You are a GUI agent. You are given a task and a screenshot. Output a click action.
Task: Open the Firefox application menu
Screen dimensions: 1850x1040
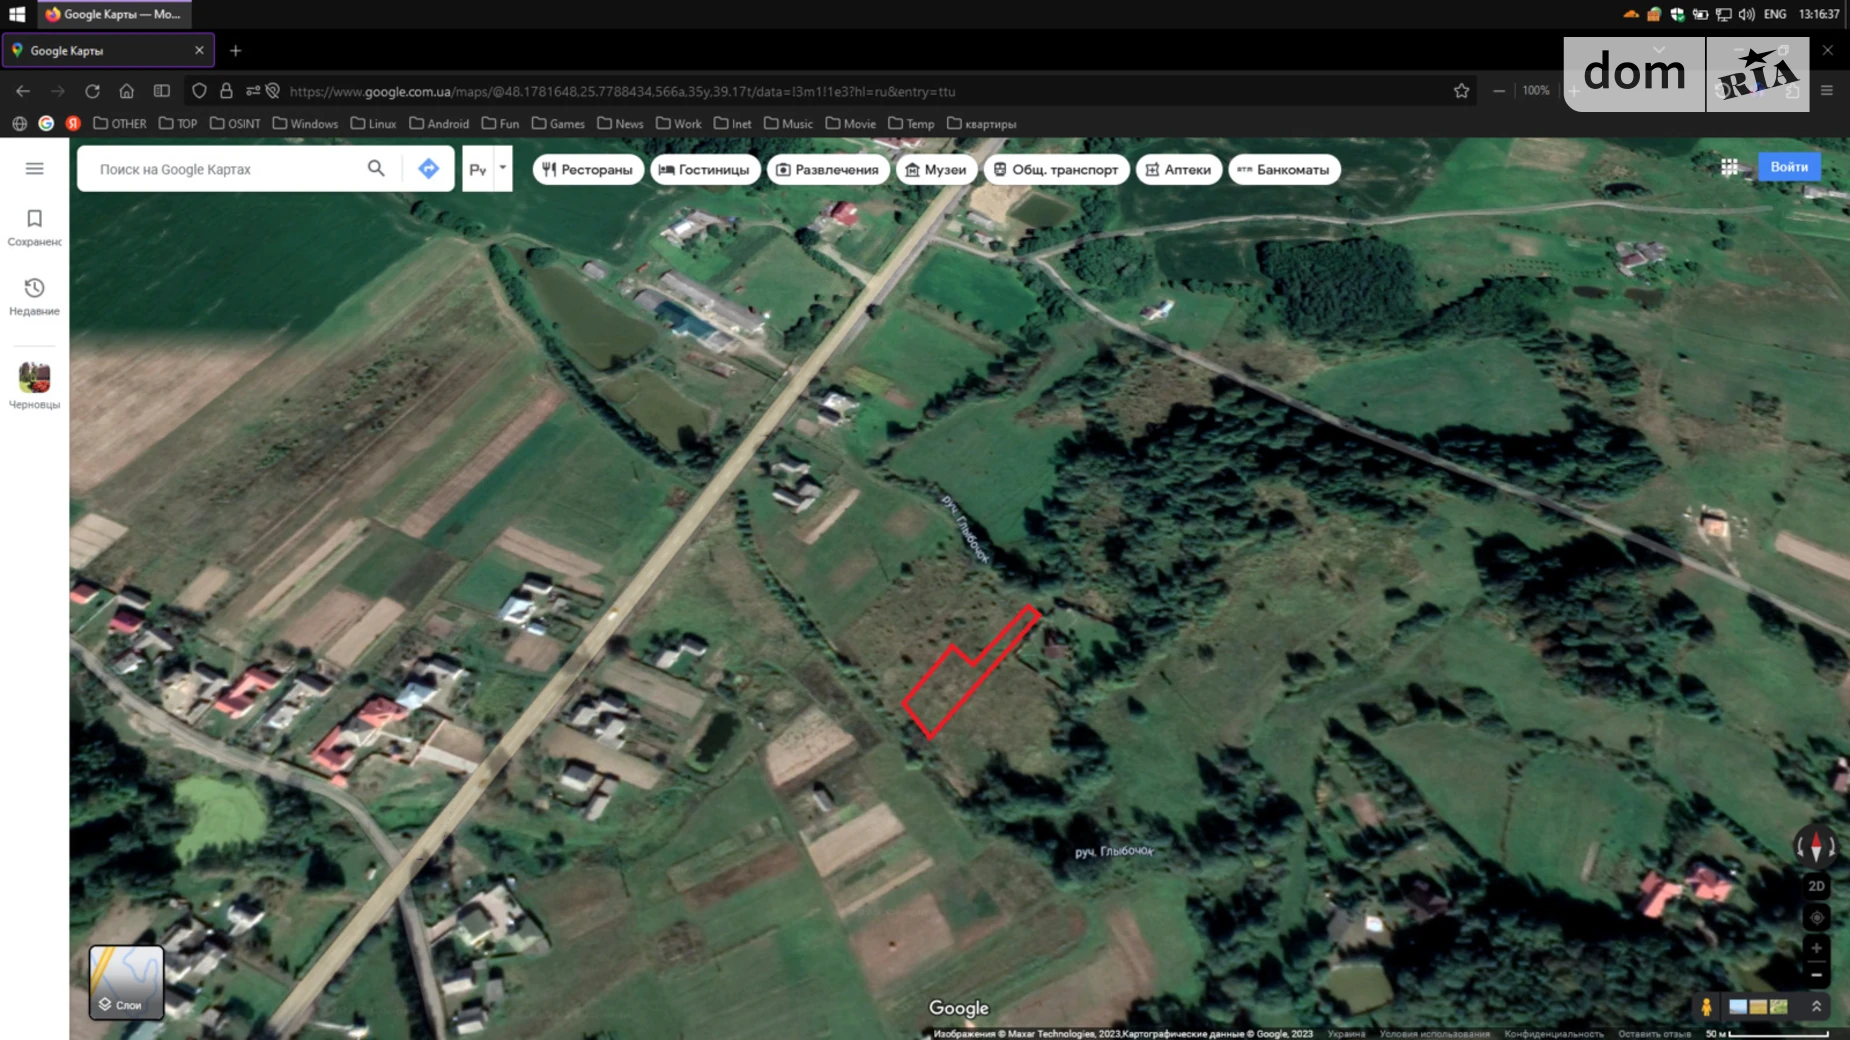tap(1826, 91)
